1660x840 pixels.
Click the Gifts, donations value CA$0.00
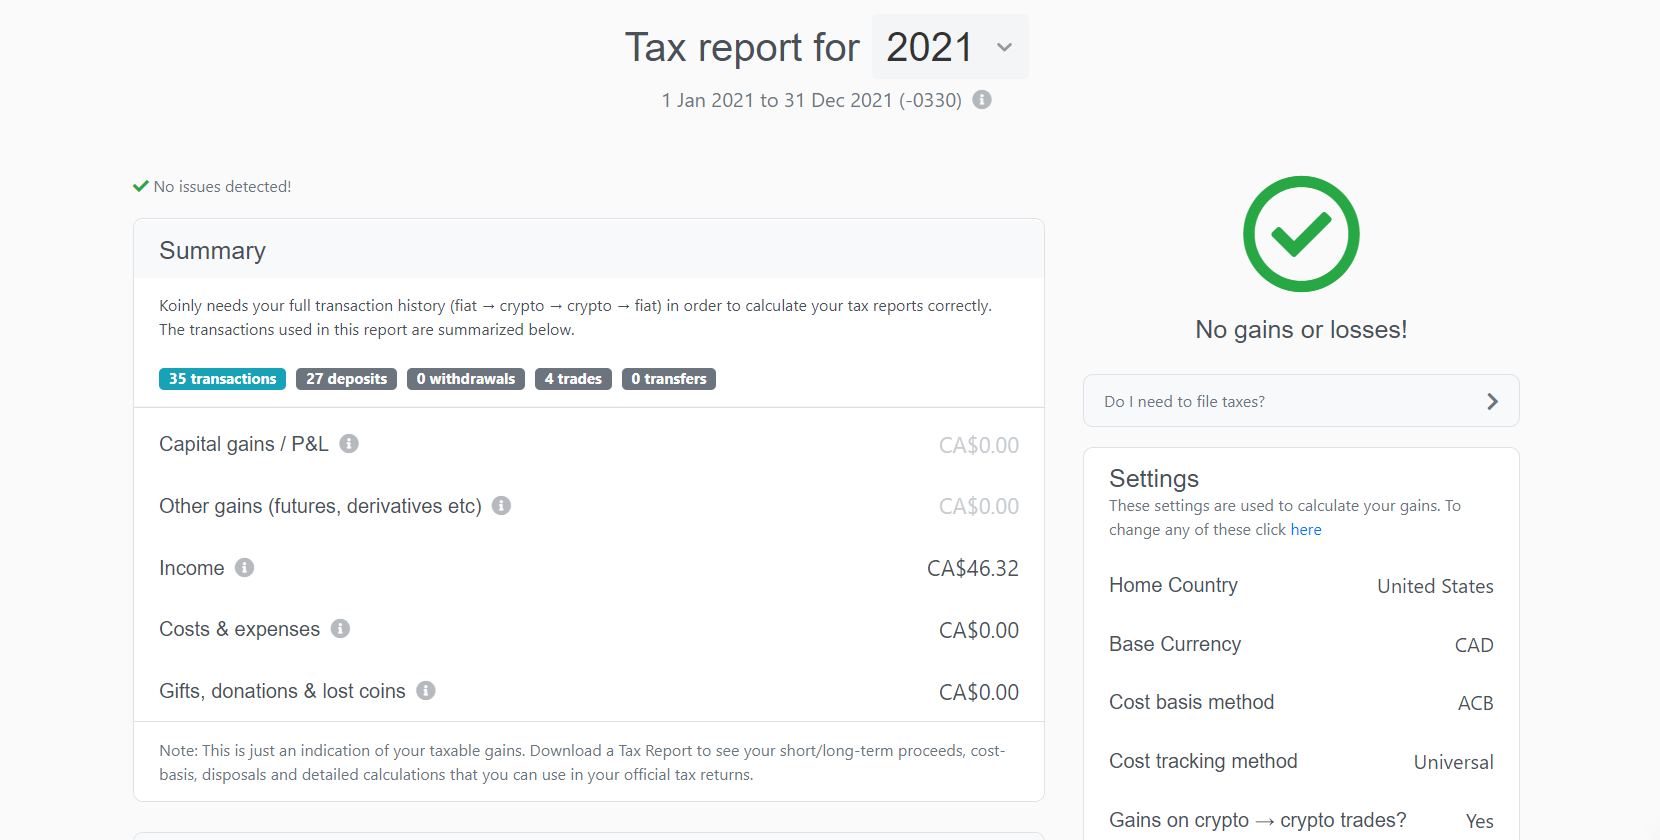(979, 693)
